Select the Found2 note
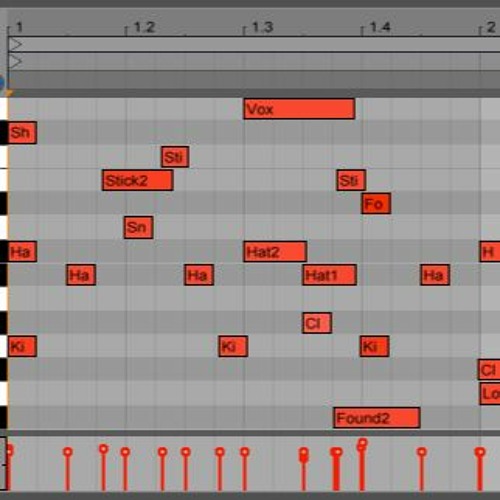The width and height of the screenshot is (500, 500). tap(377, 418)
